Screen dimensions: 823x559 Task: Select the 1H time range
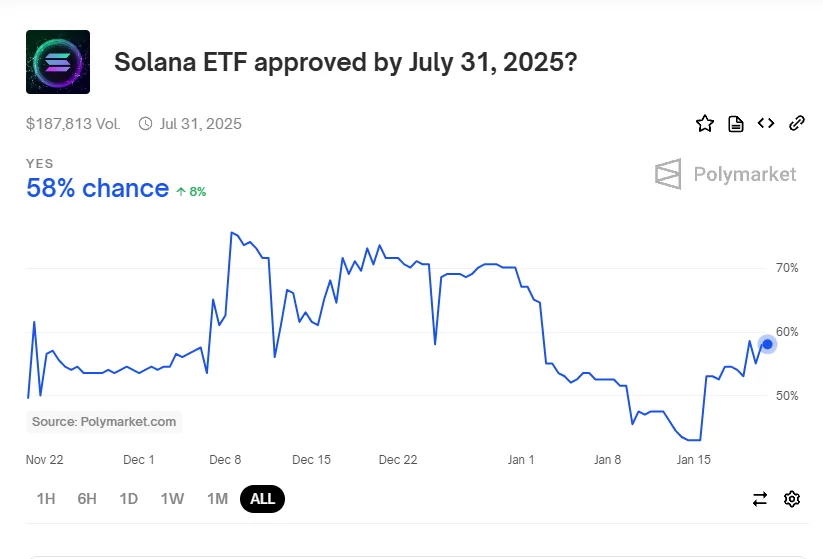(x=46, y=499)
